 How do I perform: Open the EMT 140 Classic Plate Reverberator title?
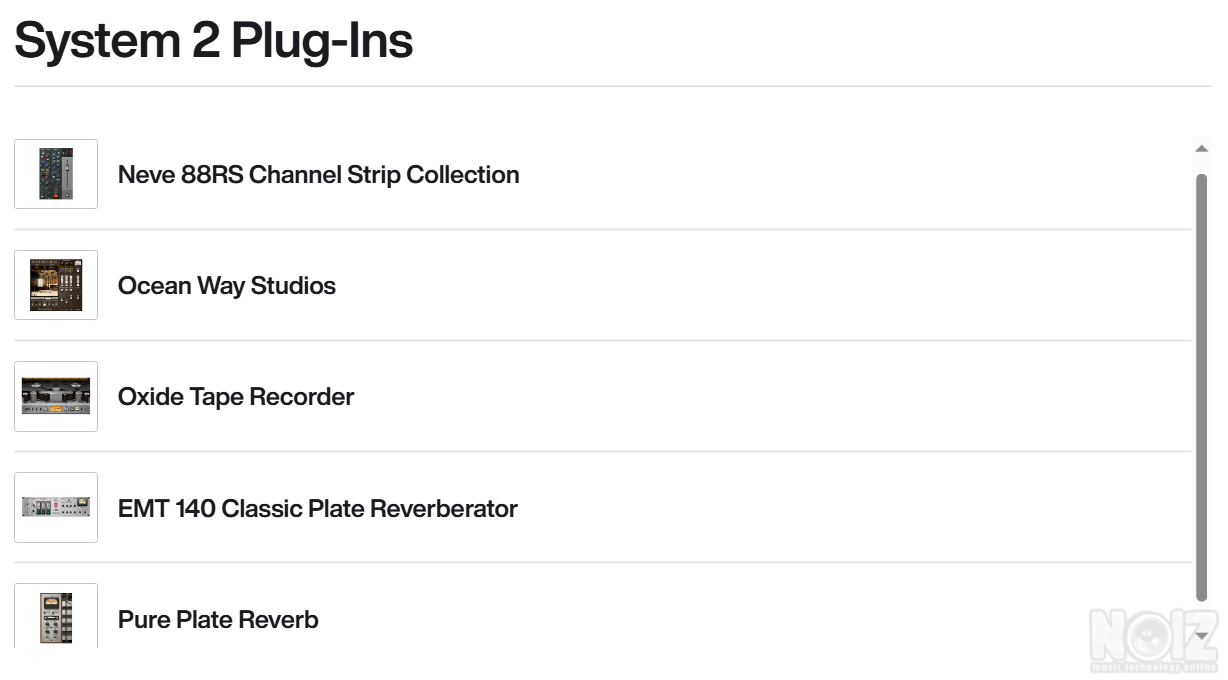317,508
